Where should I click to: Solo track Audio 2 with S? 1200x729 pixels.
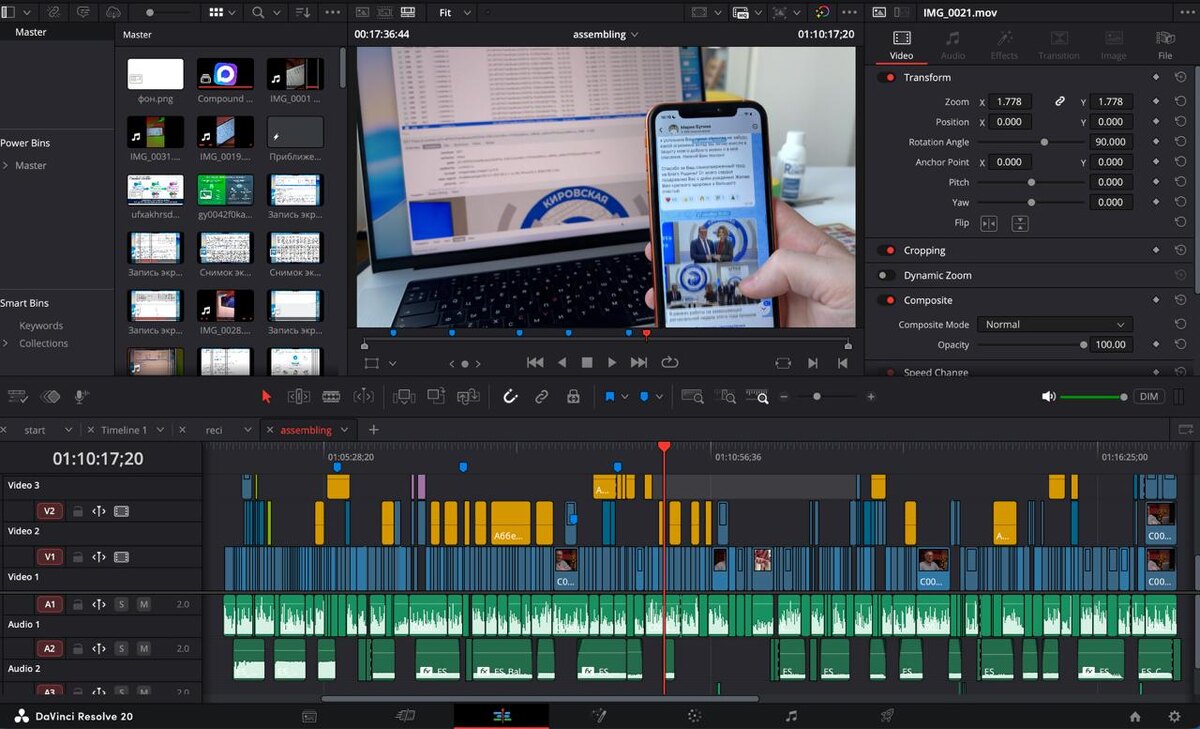121,649
